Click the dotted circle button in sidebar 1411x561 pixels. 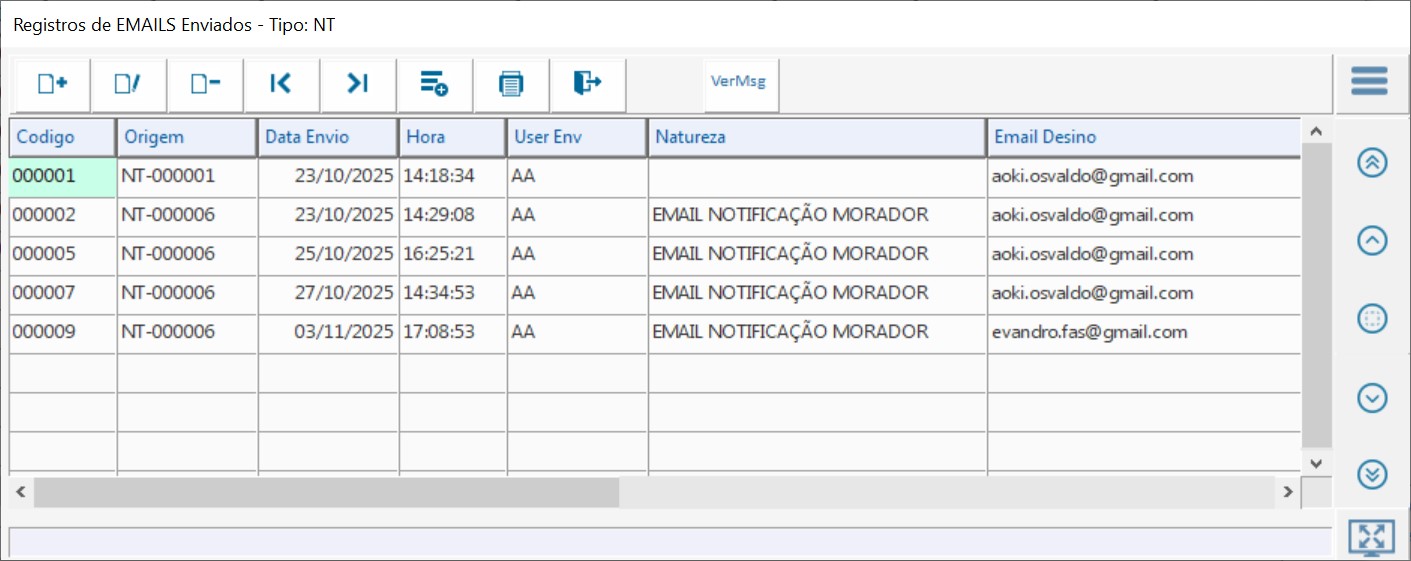1372,319
